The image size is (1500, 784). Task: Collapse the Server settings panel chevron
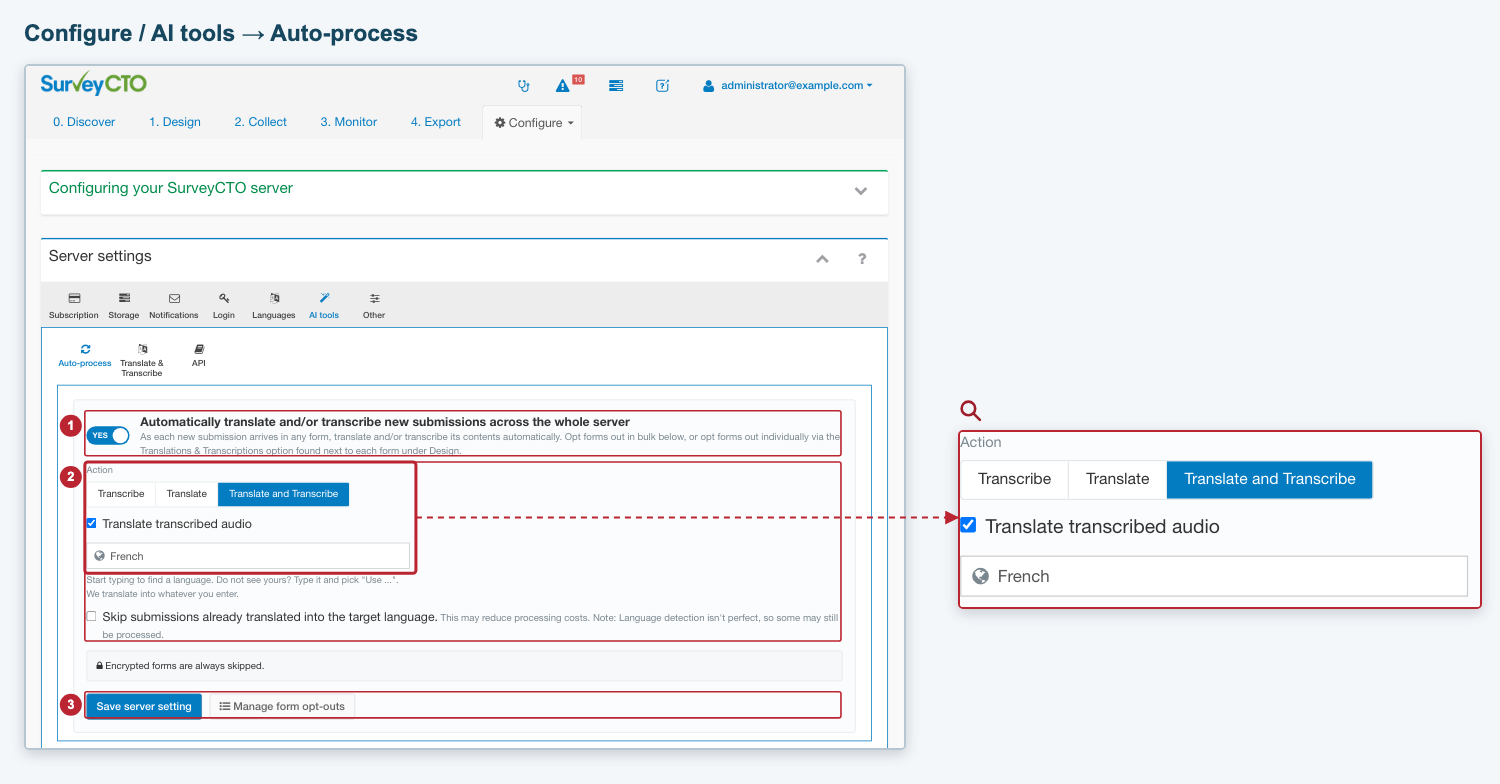click(x=823, y=259)
